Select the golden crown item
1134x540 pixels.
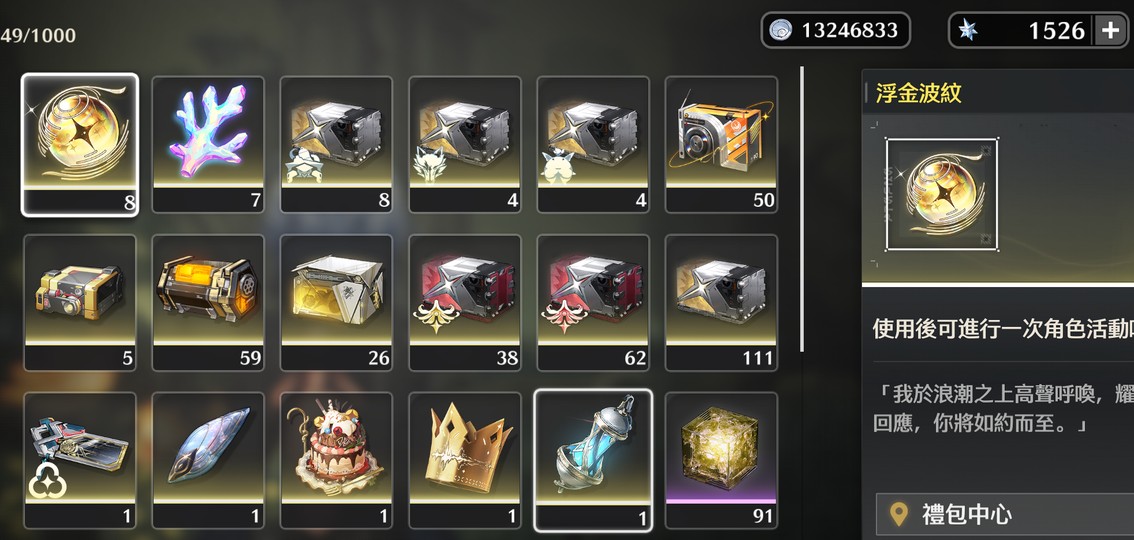[465, 460]
